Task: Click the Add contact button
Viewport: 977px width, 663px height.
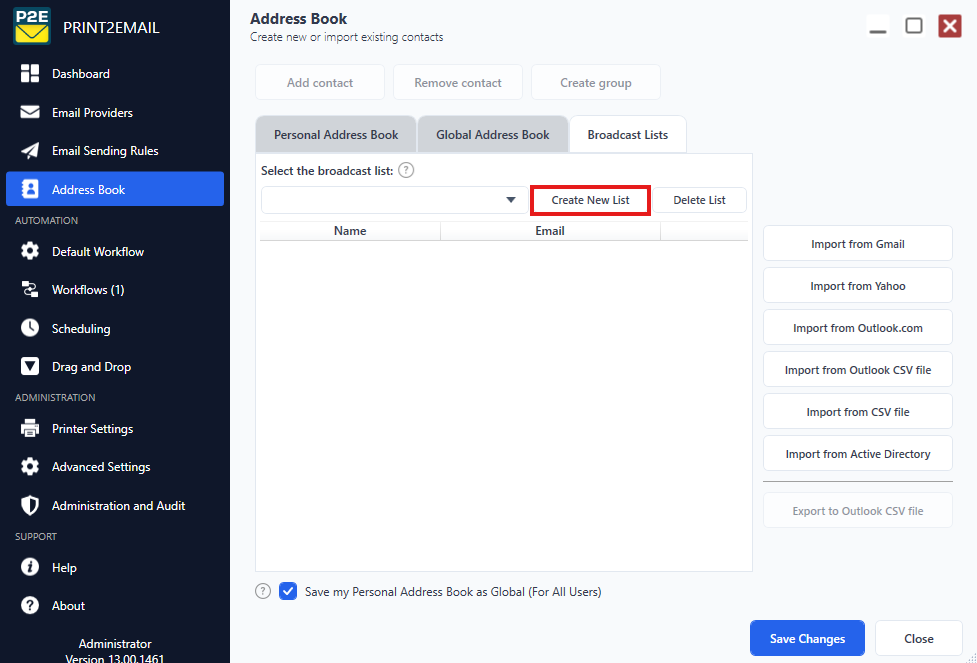Action: coord(320,82)
